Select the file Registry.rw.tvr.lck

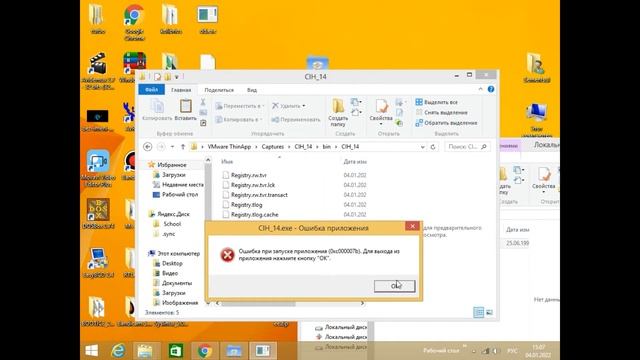point(253,185)
